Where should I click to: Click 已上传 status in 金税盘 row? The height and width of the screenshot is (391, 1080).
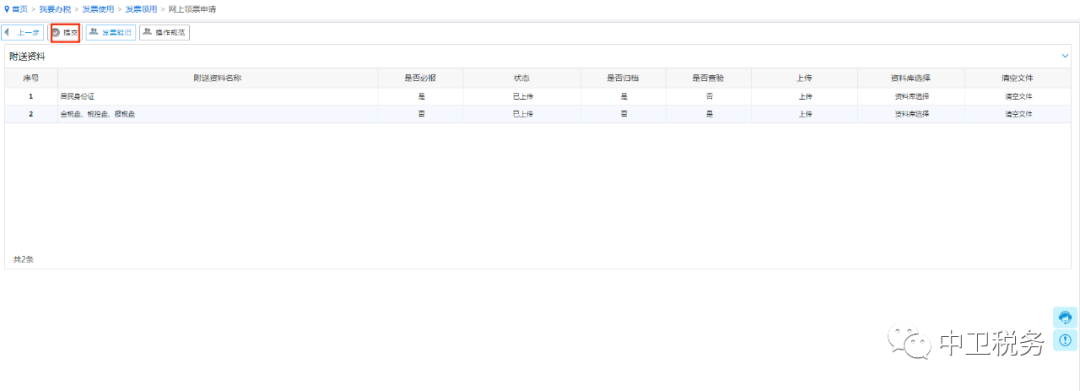tap(522, 114)
